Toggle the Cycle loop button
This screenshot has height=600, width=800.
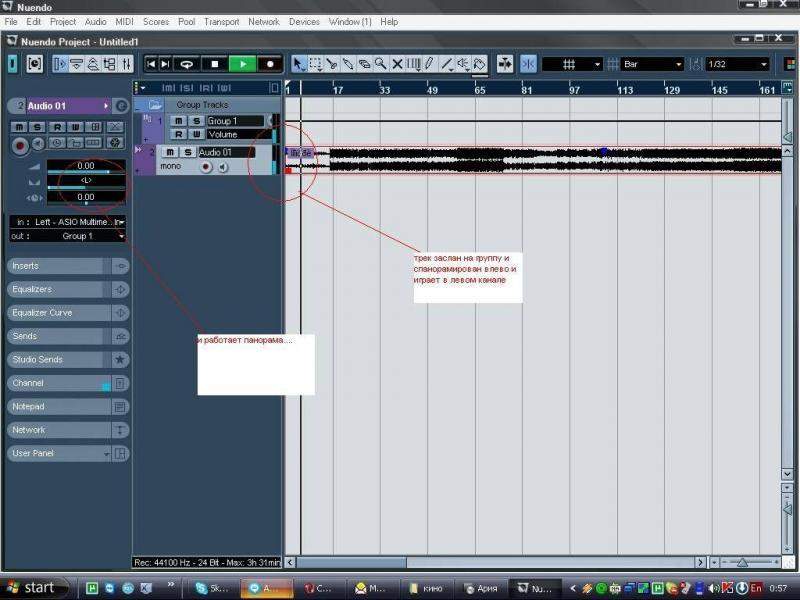[187, 64]
